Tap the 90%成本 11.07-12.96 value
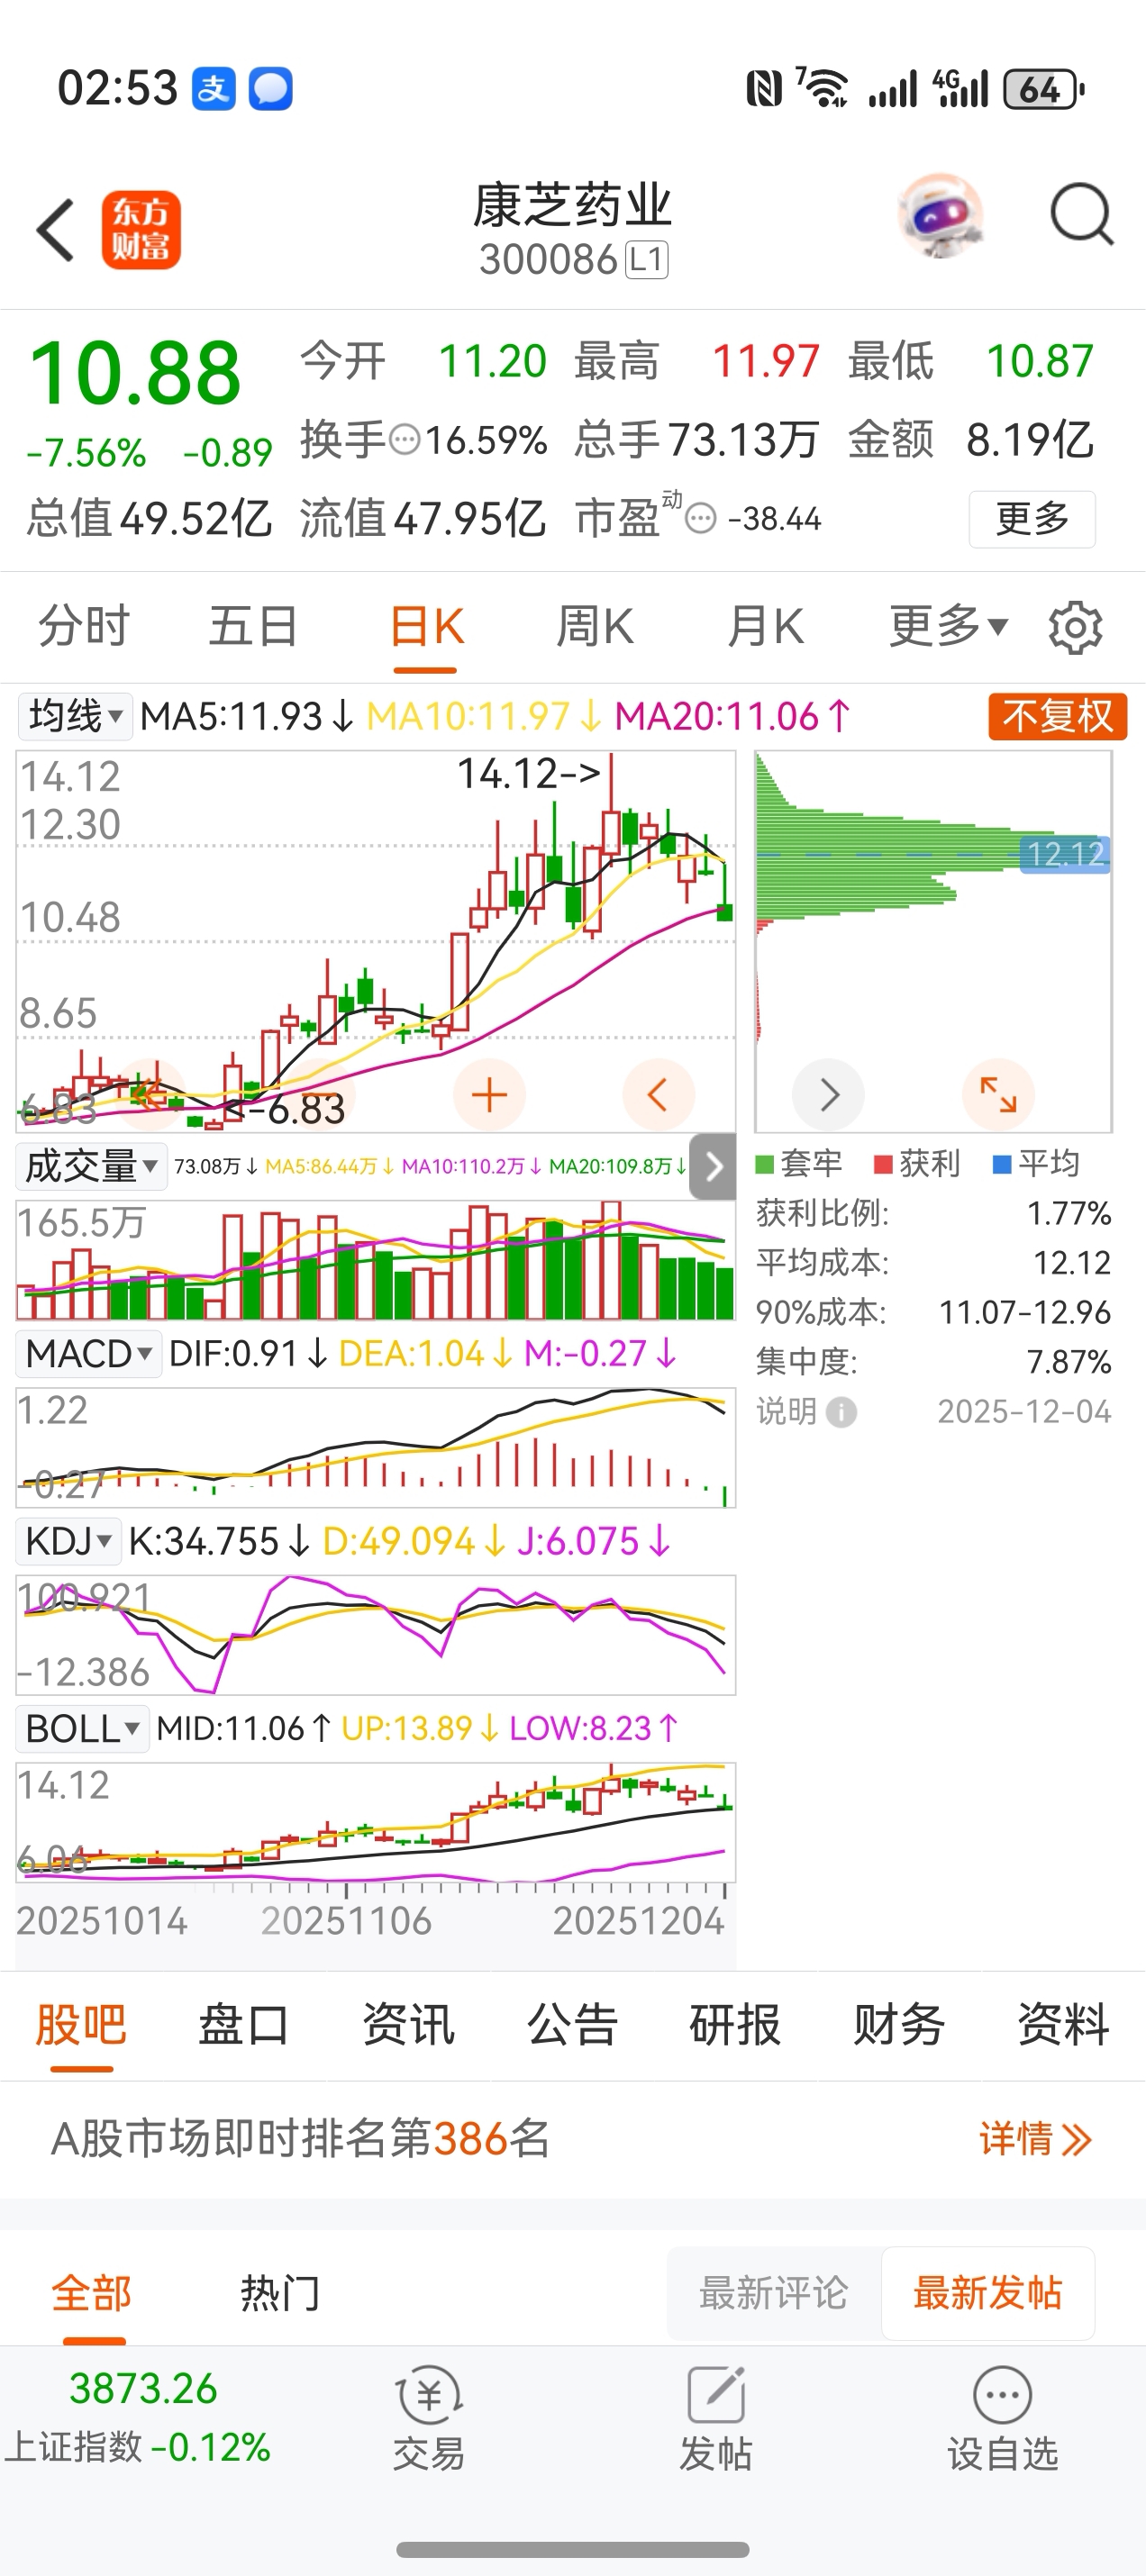1146x2576 pixels. click(x=1025, y=1312)
